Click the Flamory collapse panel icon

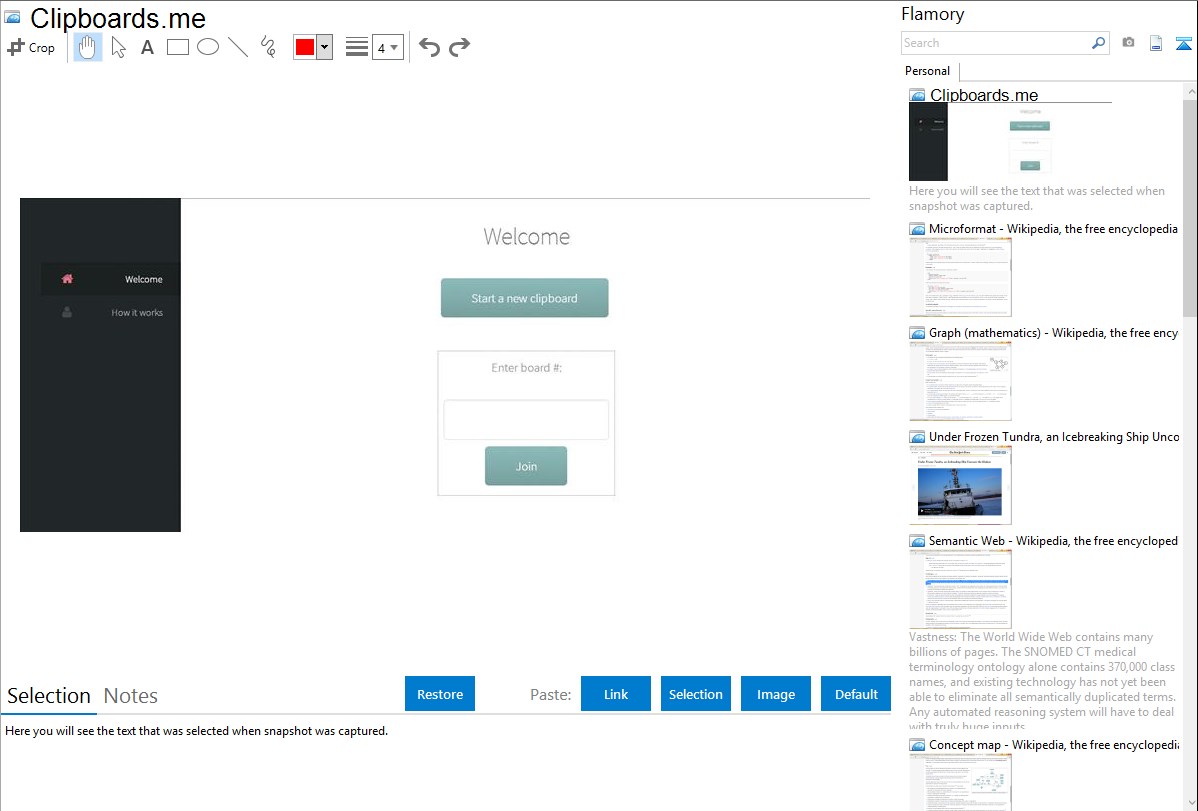pos(1183,43)
